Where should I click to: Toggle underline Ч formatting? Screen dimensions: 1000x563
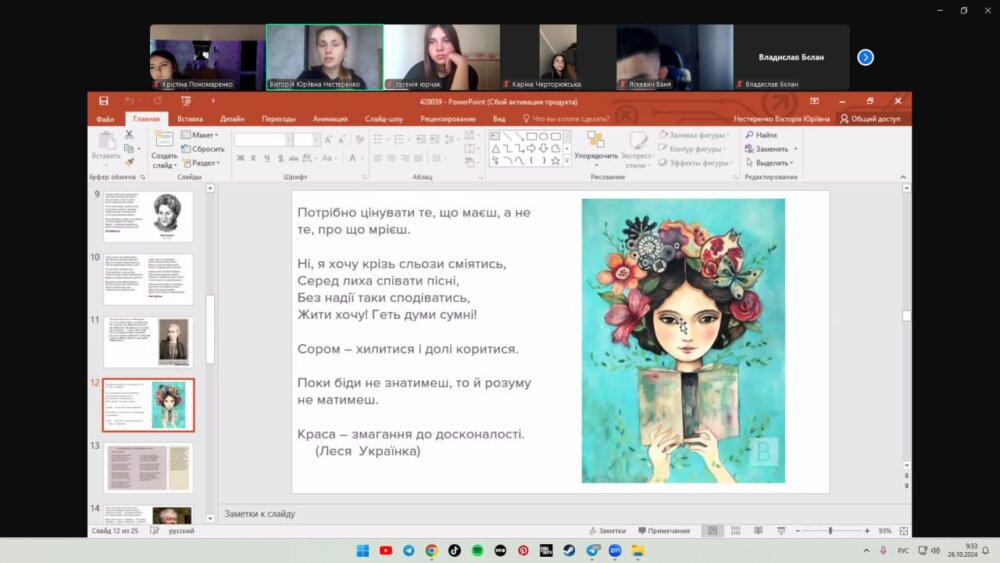267,157
